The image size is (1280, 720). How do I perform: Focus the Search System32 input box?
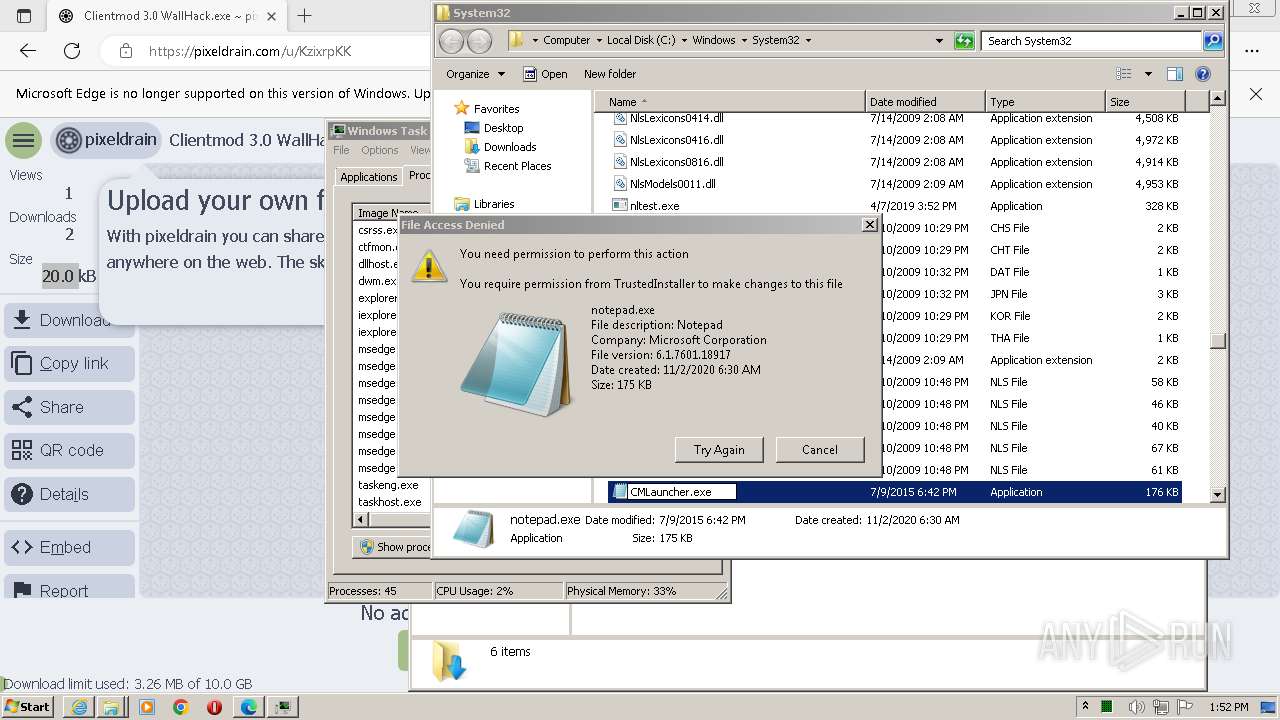tap(1092, 41)
